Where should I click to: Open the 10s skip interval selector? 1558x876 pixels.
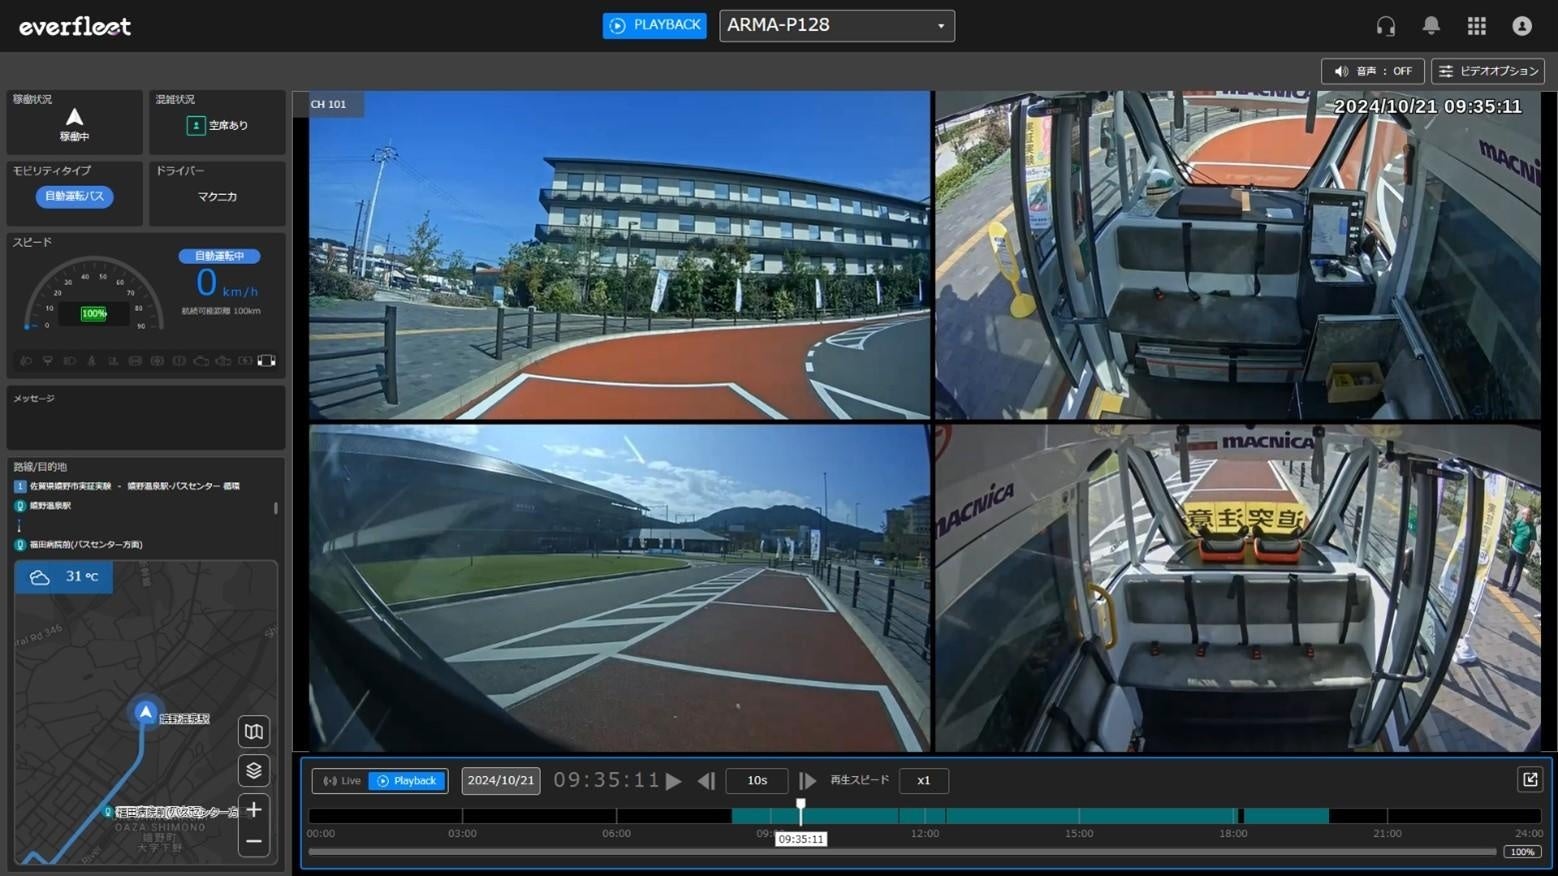(757, 781)
